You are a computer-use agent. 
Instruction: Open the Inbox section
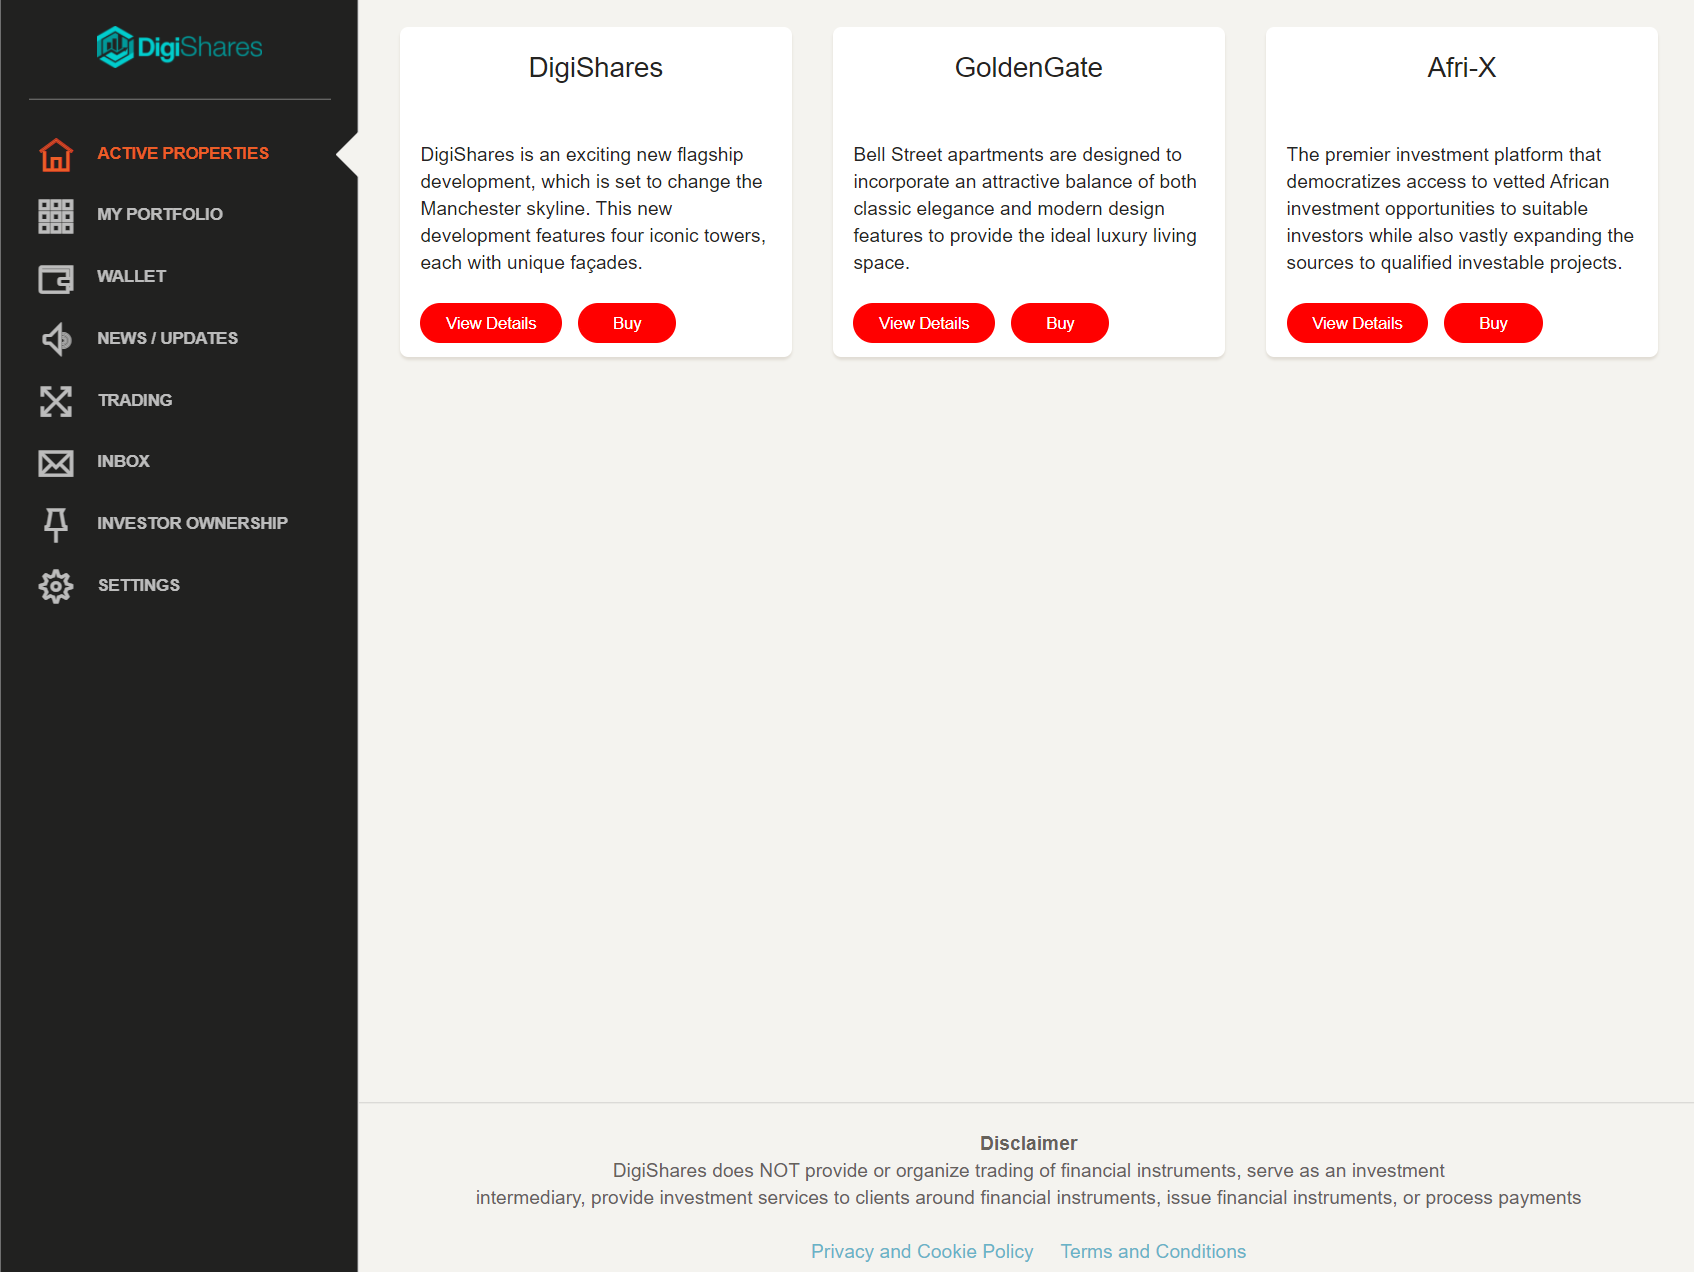(x=123, y=461)
